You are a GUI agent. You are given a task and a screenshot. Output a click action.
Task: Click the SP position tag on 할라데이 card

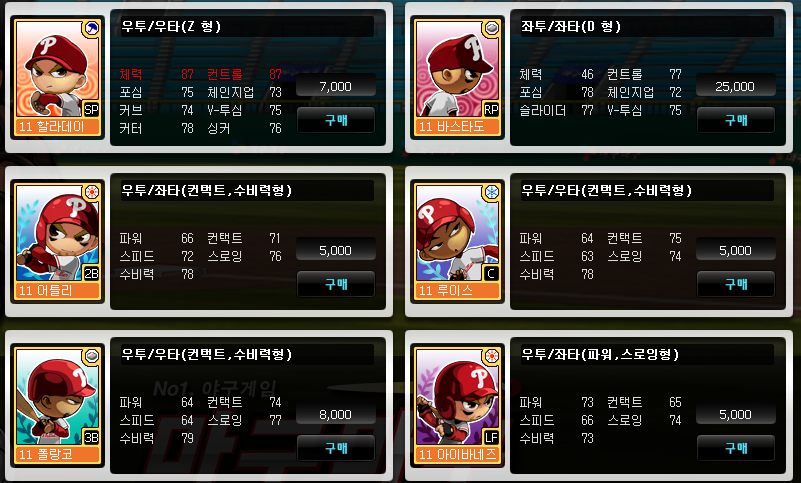(x=91, y=109)
